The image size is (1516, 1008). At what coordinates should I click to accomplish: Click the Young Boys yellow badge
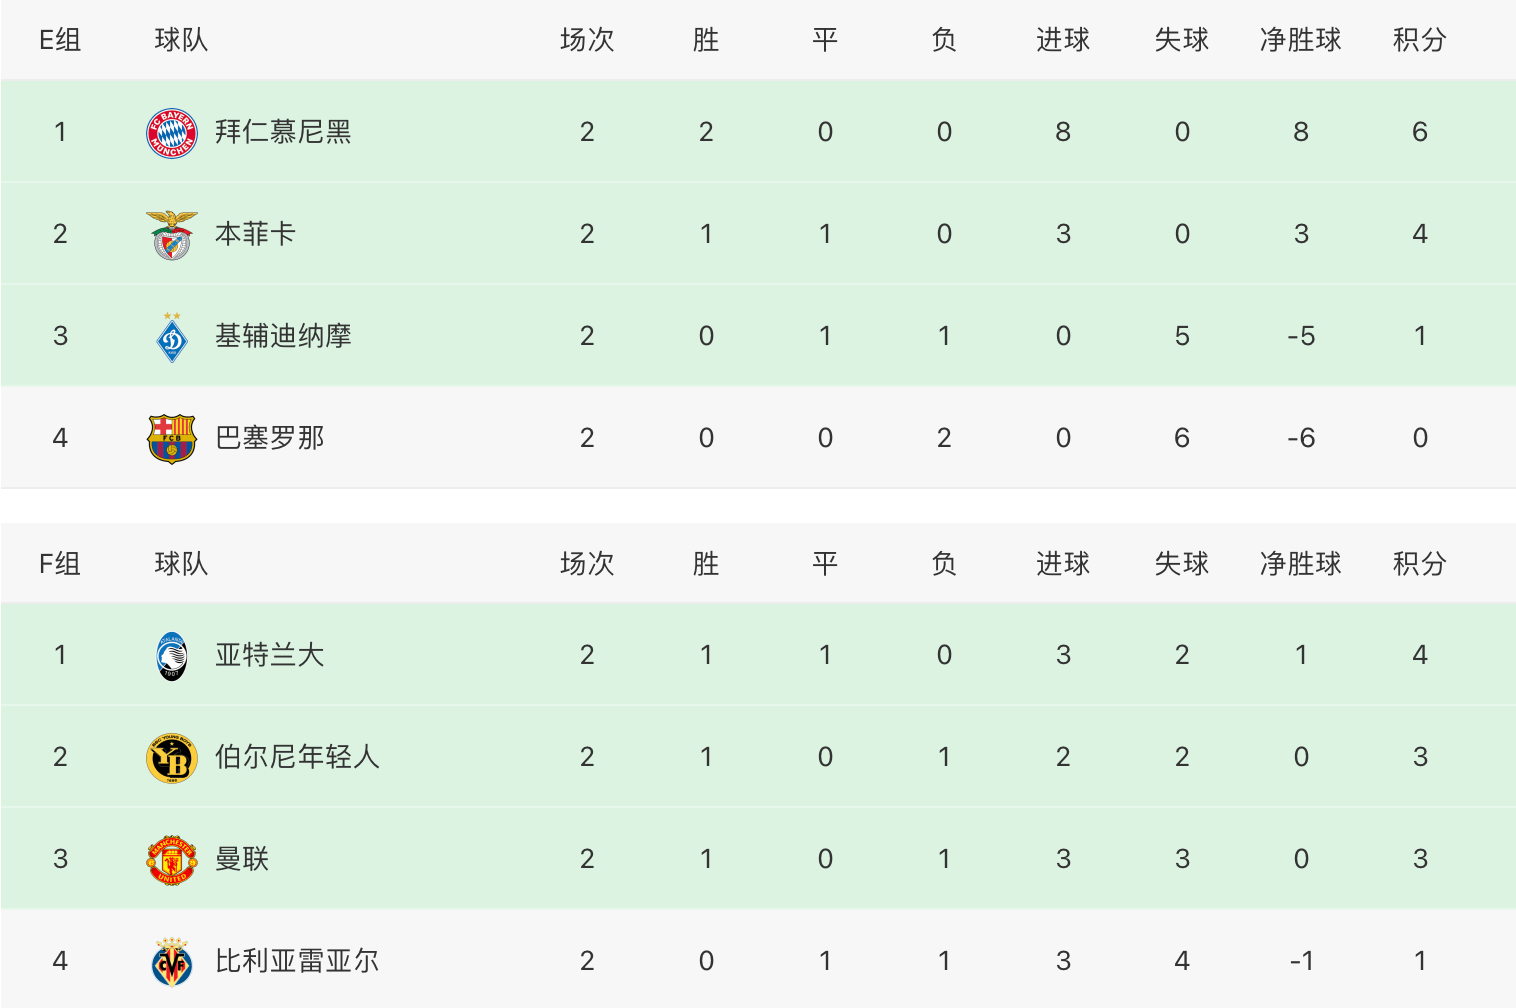pyautogui.click(x=172, y=757)
